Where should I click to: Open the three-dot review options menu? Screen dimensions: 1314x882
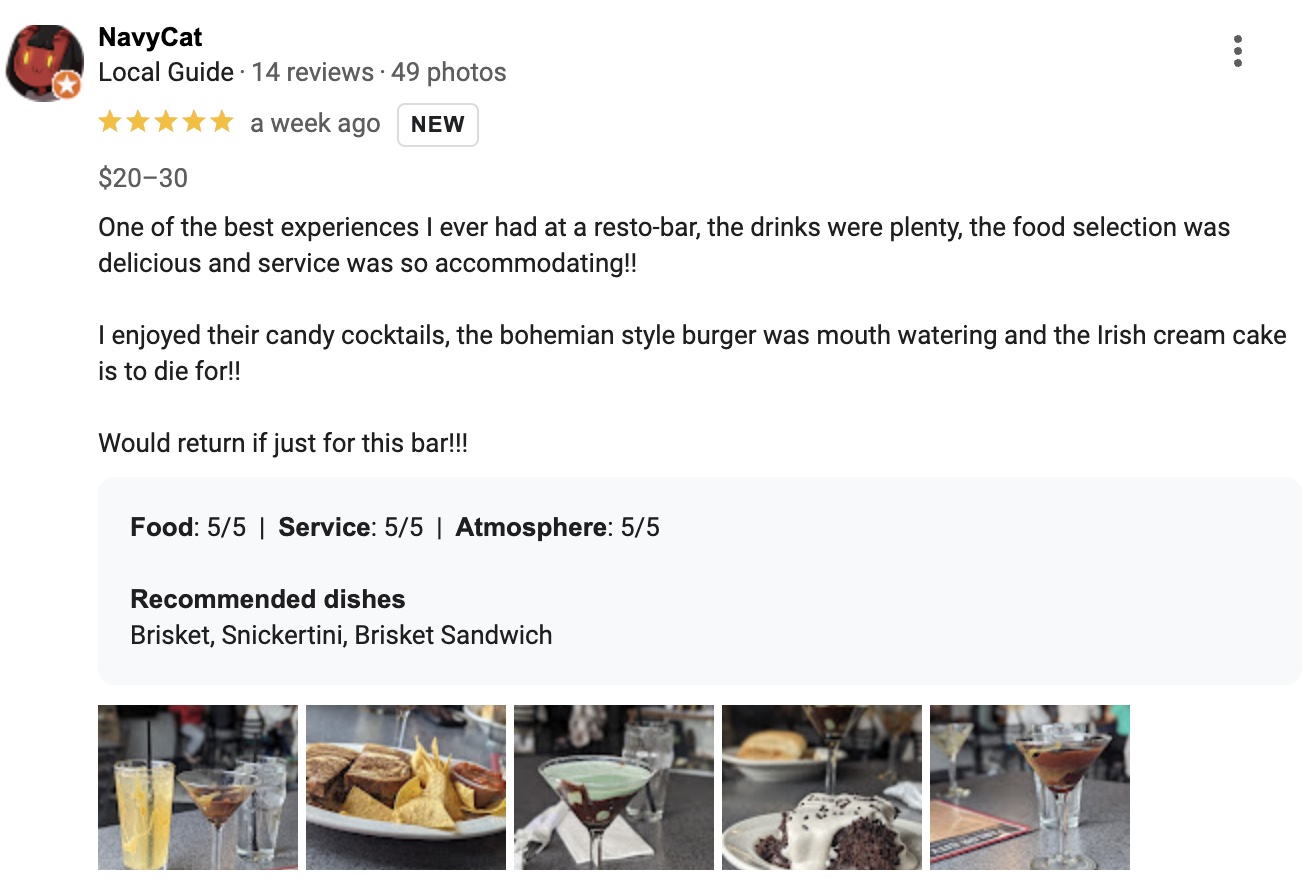(1238, 51)
